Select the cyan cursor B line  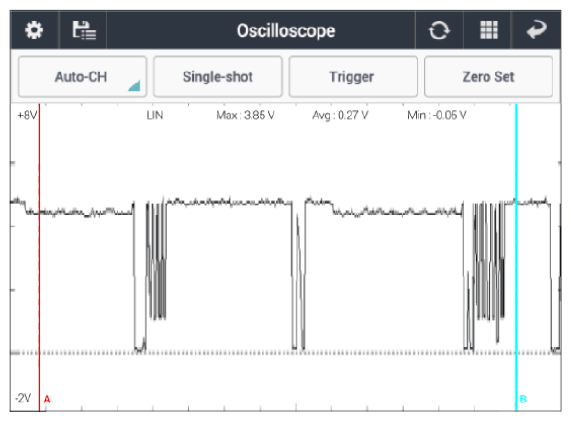pyautogui.click(x=516, y=255)
